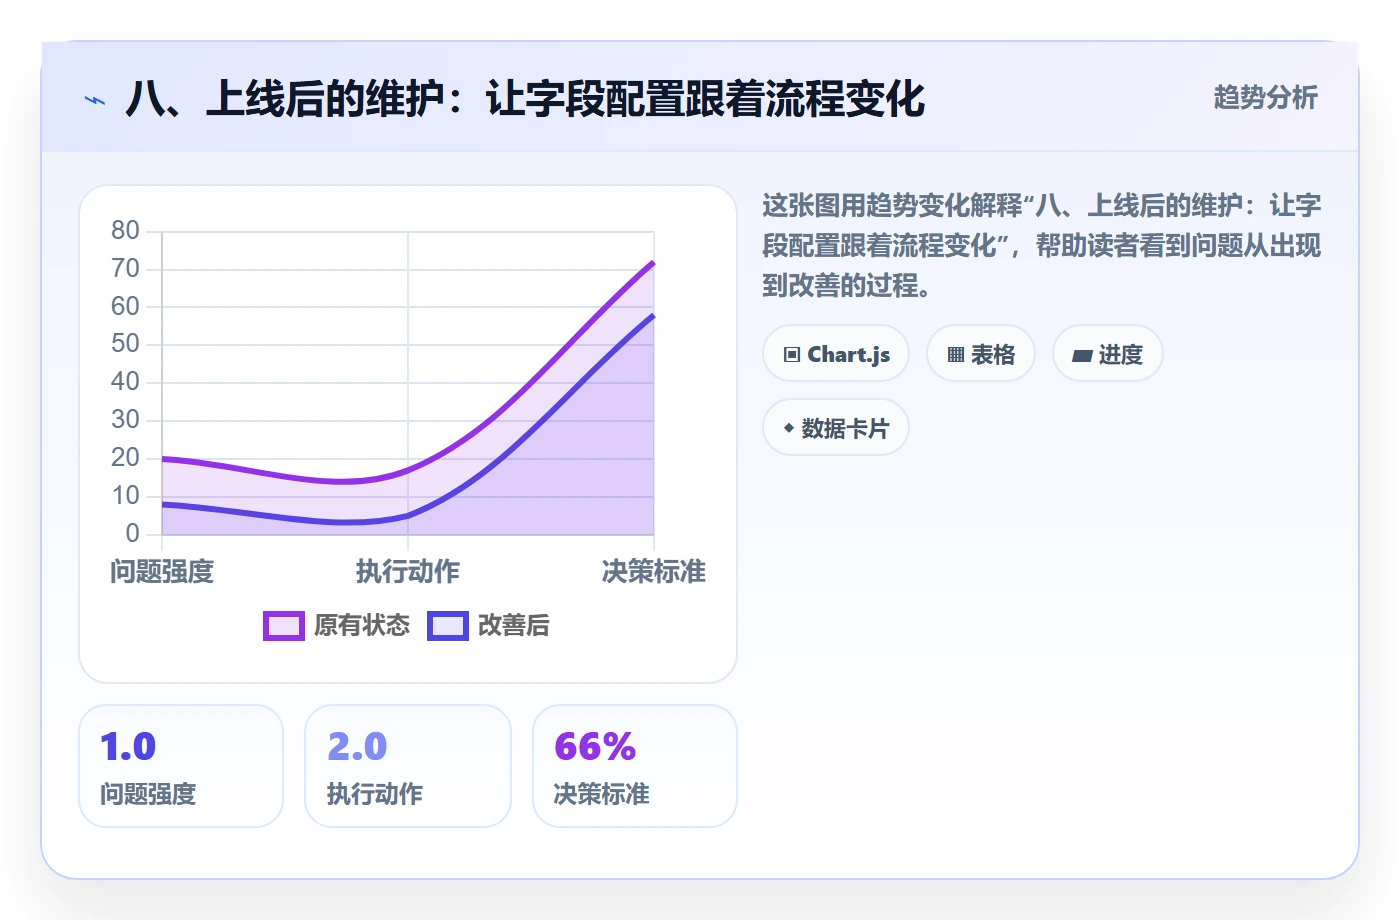Click the 50 y-axis tick label
This screenshot has width=1400, height=920.
click(x=125, y=344)
